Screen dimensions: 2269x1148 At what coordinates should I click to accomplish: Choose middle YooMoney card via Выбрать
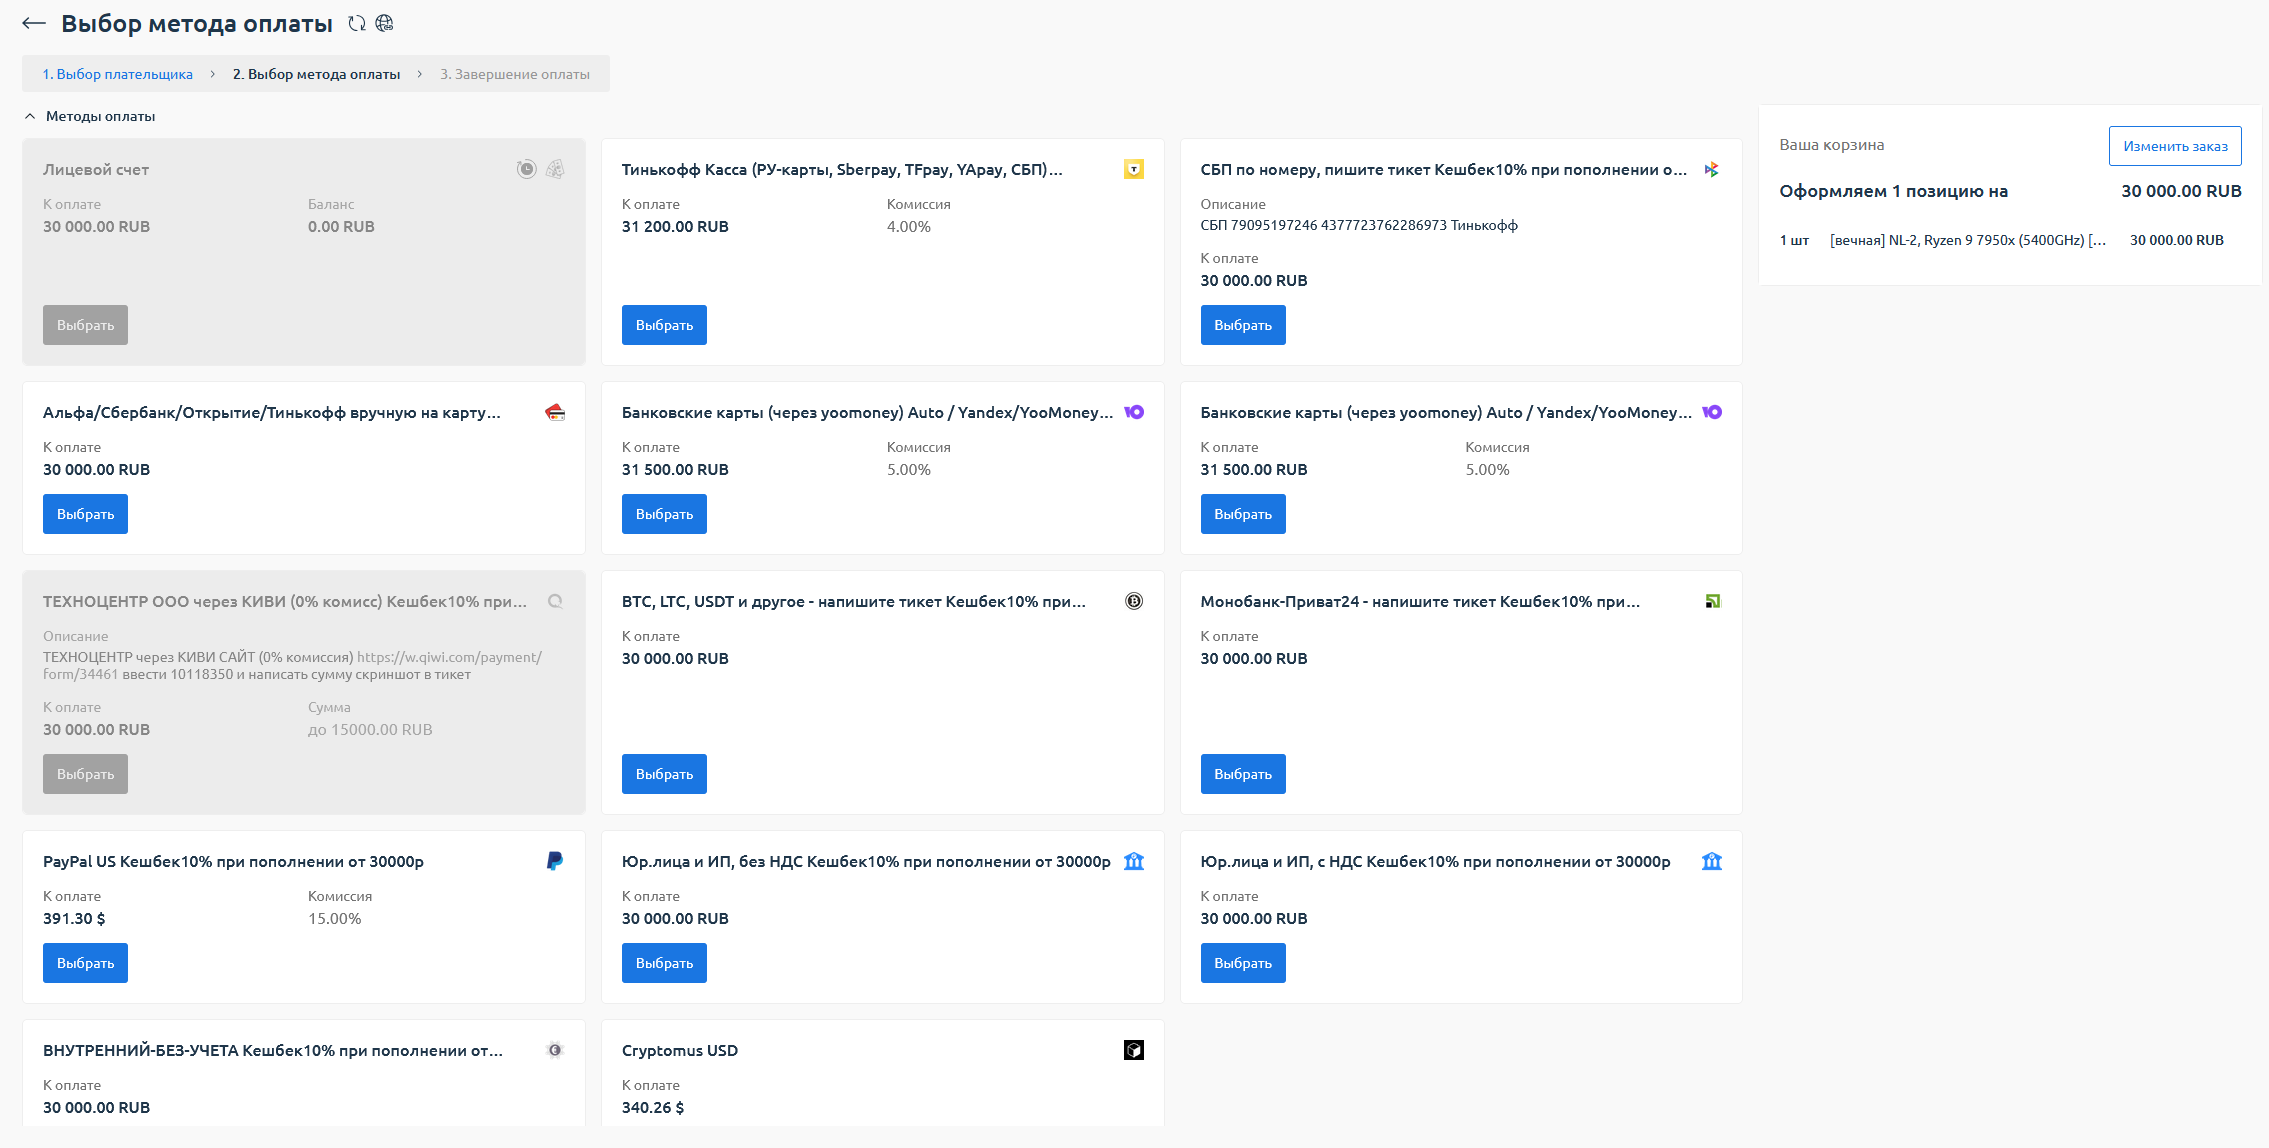click(664, 514)
